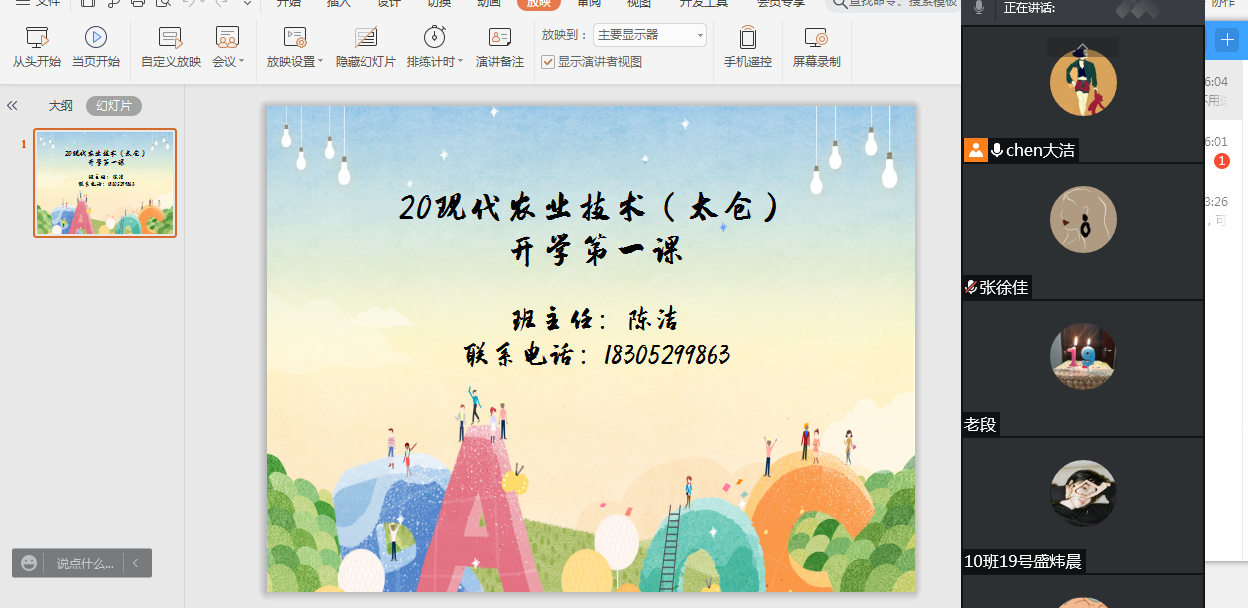Open the 主要显示器 display dropdown
The image size is (1248, 608).
pyautogui.click(x=650, y=35)
